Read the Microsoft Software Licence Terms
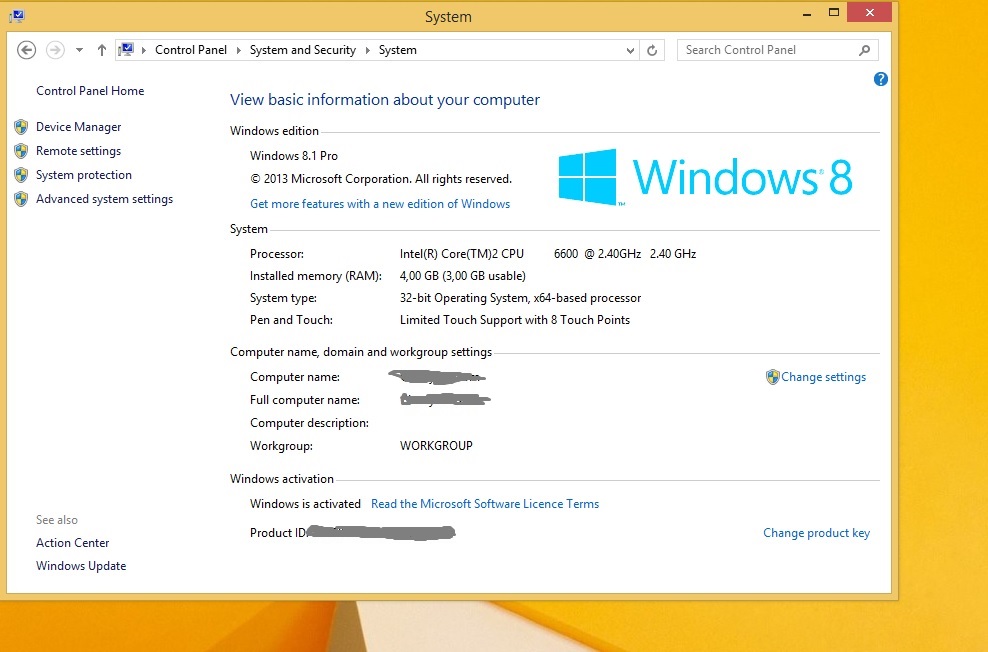The width and height of the screenshot is (988, 652). [485, 503]
